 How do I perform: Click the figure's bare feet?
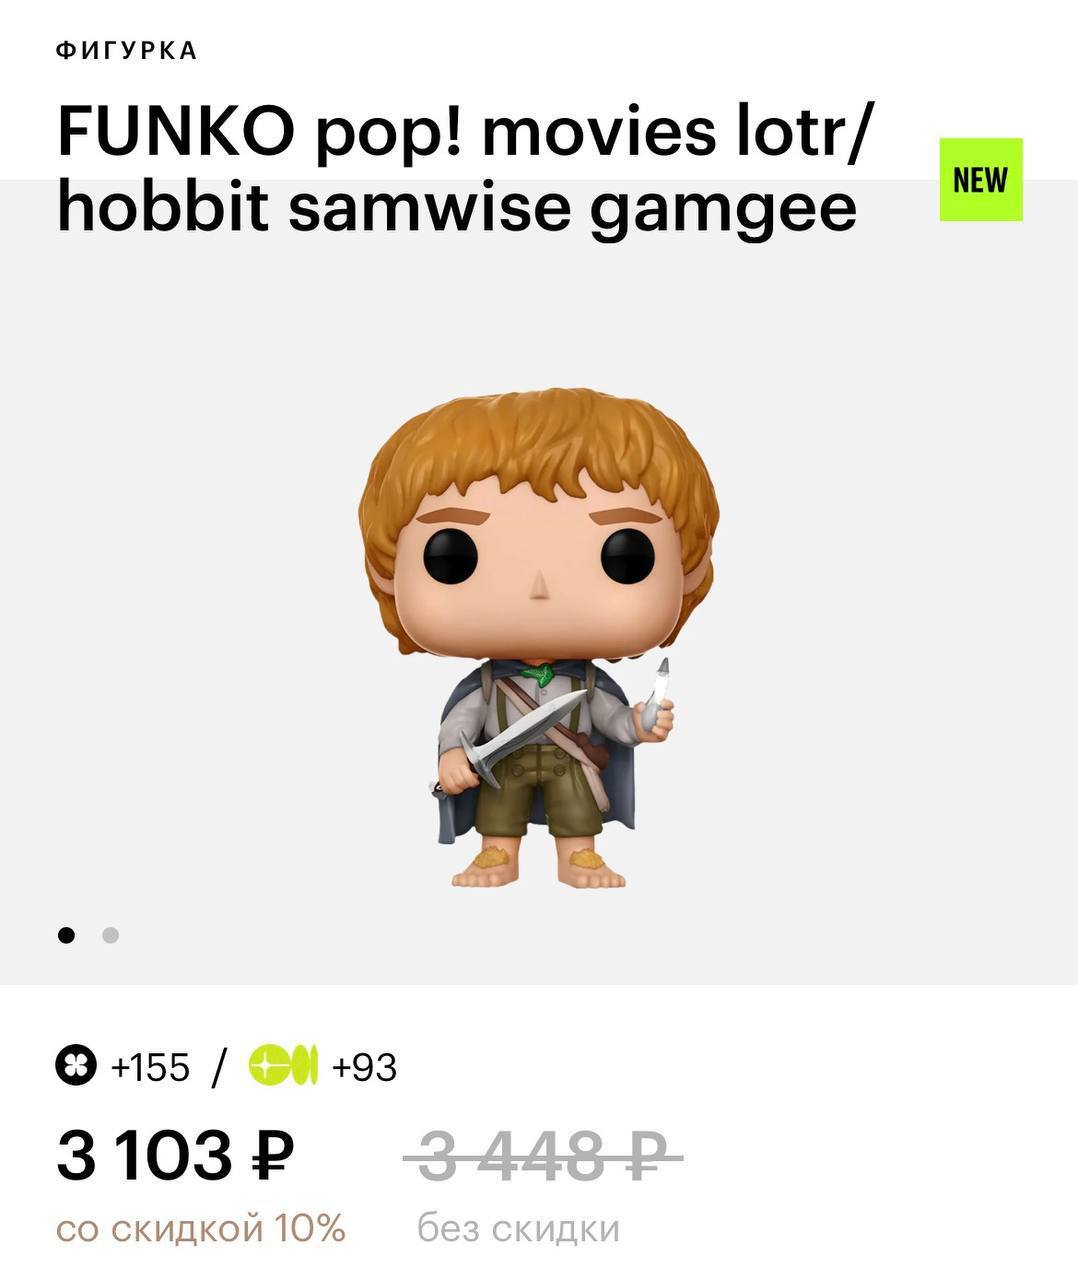click(x=538, y=867)
